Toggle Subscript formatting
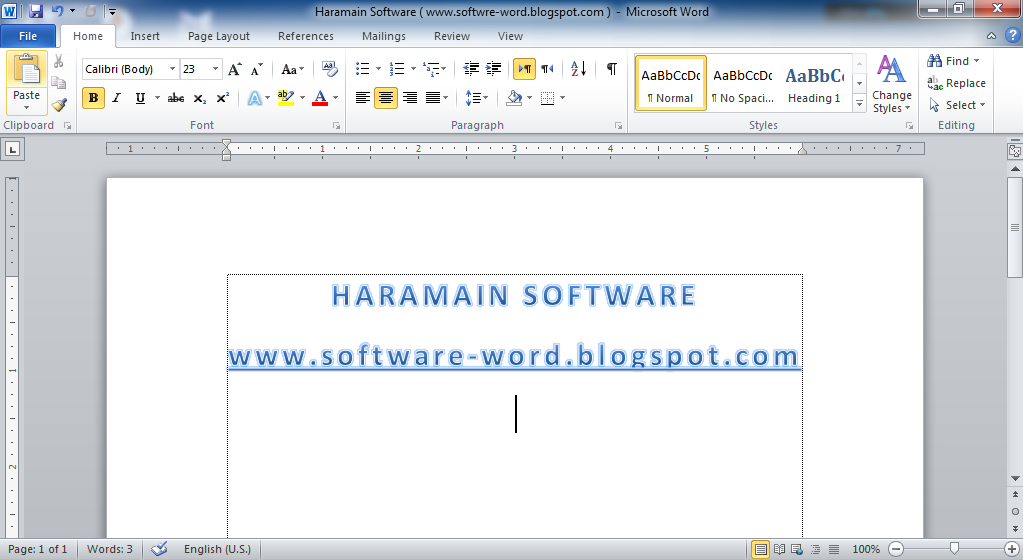This screenshot has width=1023, height=560. [200, 98]
